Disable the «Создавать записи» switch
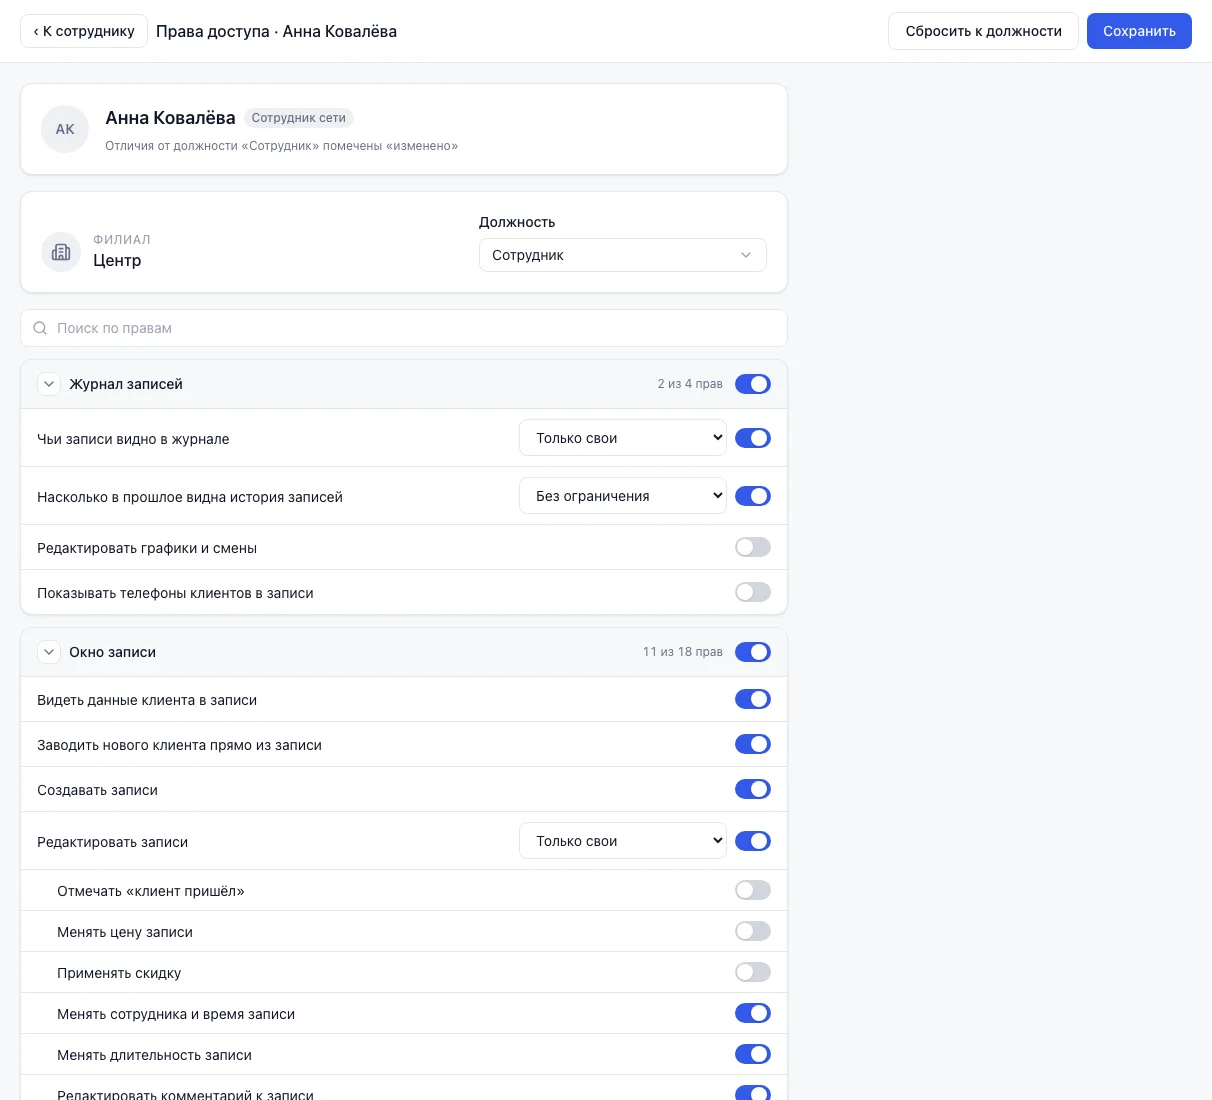The height and width of the screenshot is (1100, 1212). coord(753,789)
